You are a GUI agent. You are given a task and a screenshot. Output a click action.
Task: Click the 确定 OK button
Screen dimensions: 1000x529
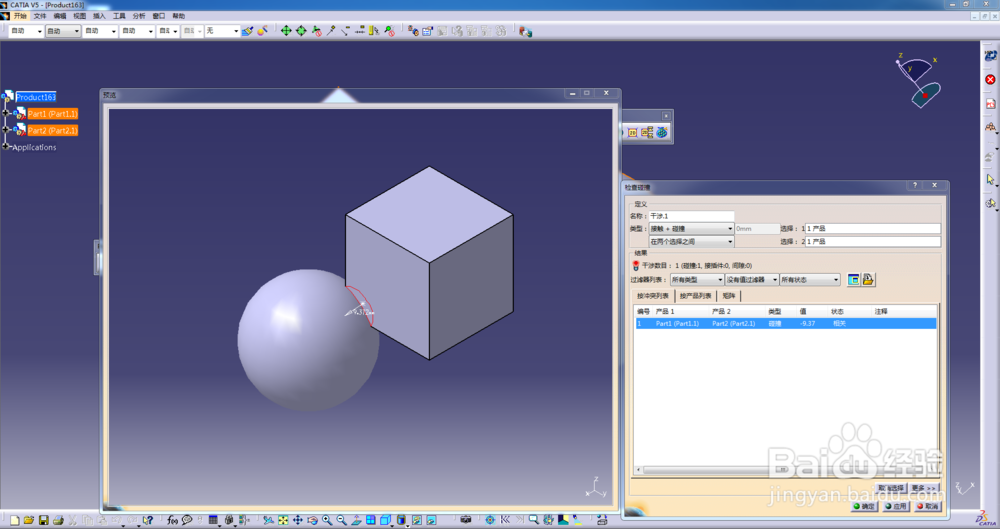864,506
